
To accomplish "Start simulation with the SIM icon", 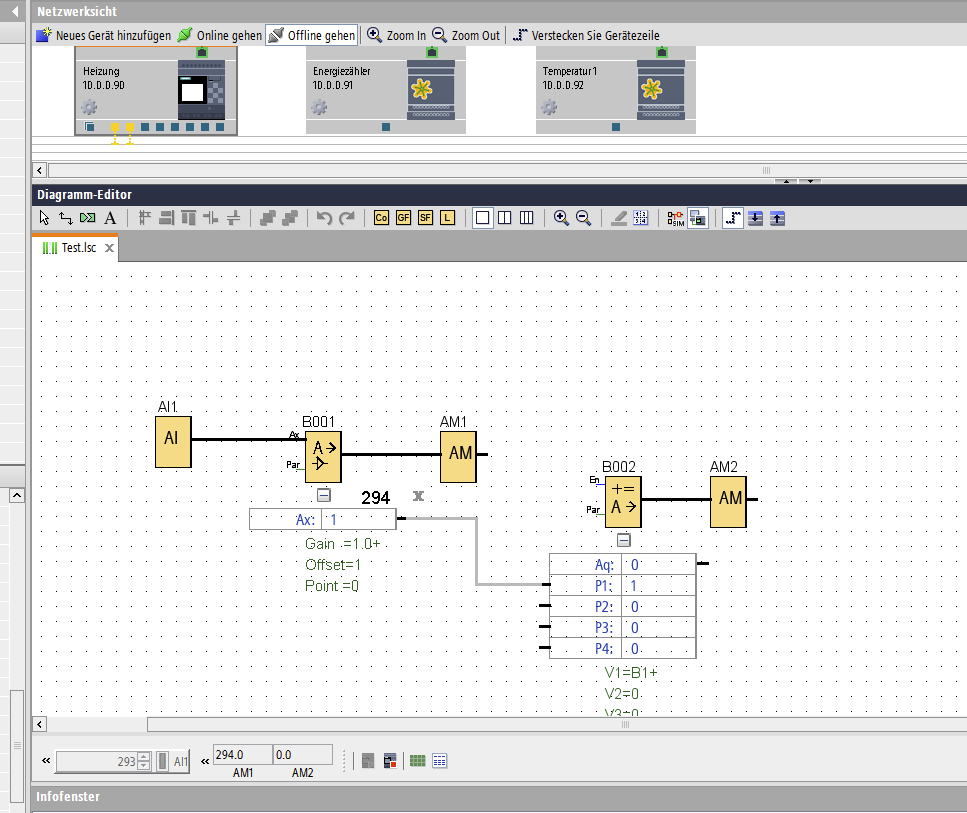I will click(676, 218).
